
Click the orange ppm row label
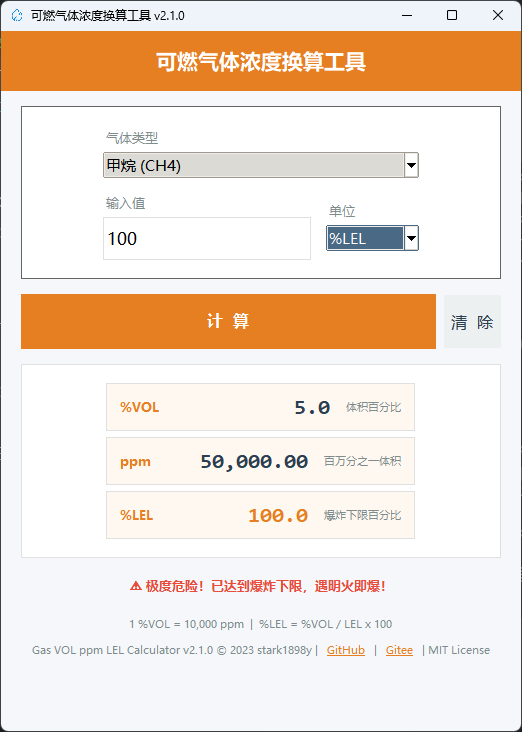(135, 462)
